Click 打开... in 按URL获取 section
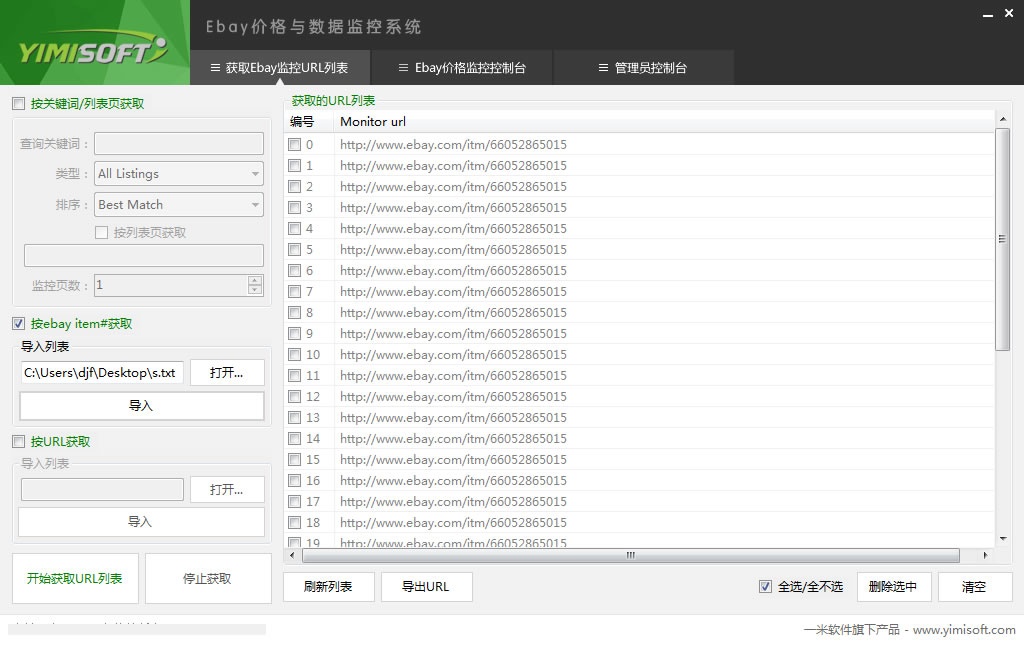The height and width of the screenshot is (645, 1024). [227, 490]
